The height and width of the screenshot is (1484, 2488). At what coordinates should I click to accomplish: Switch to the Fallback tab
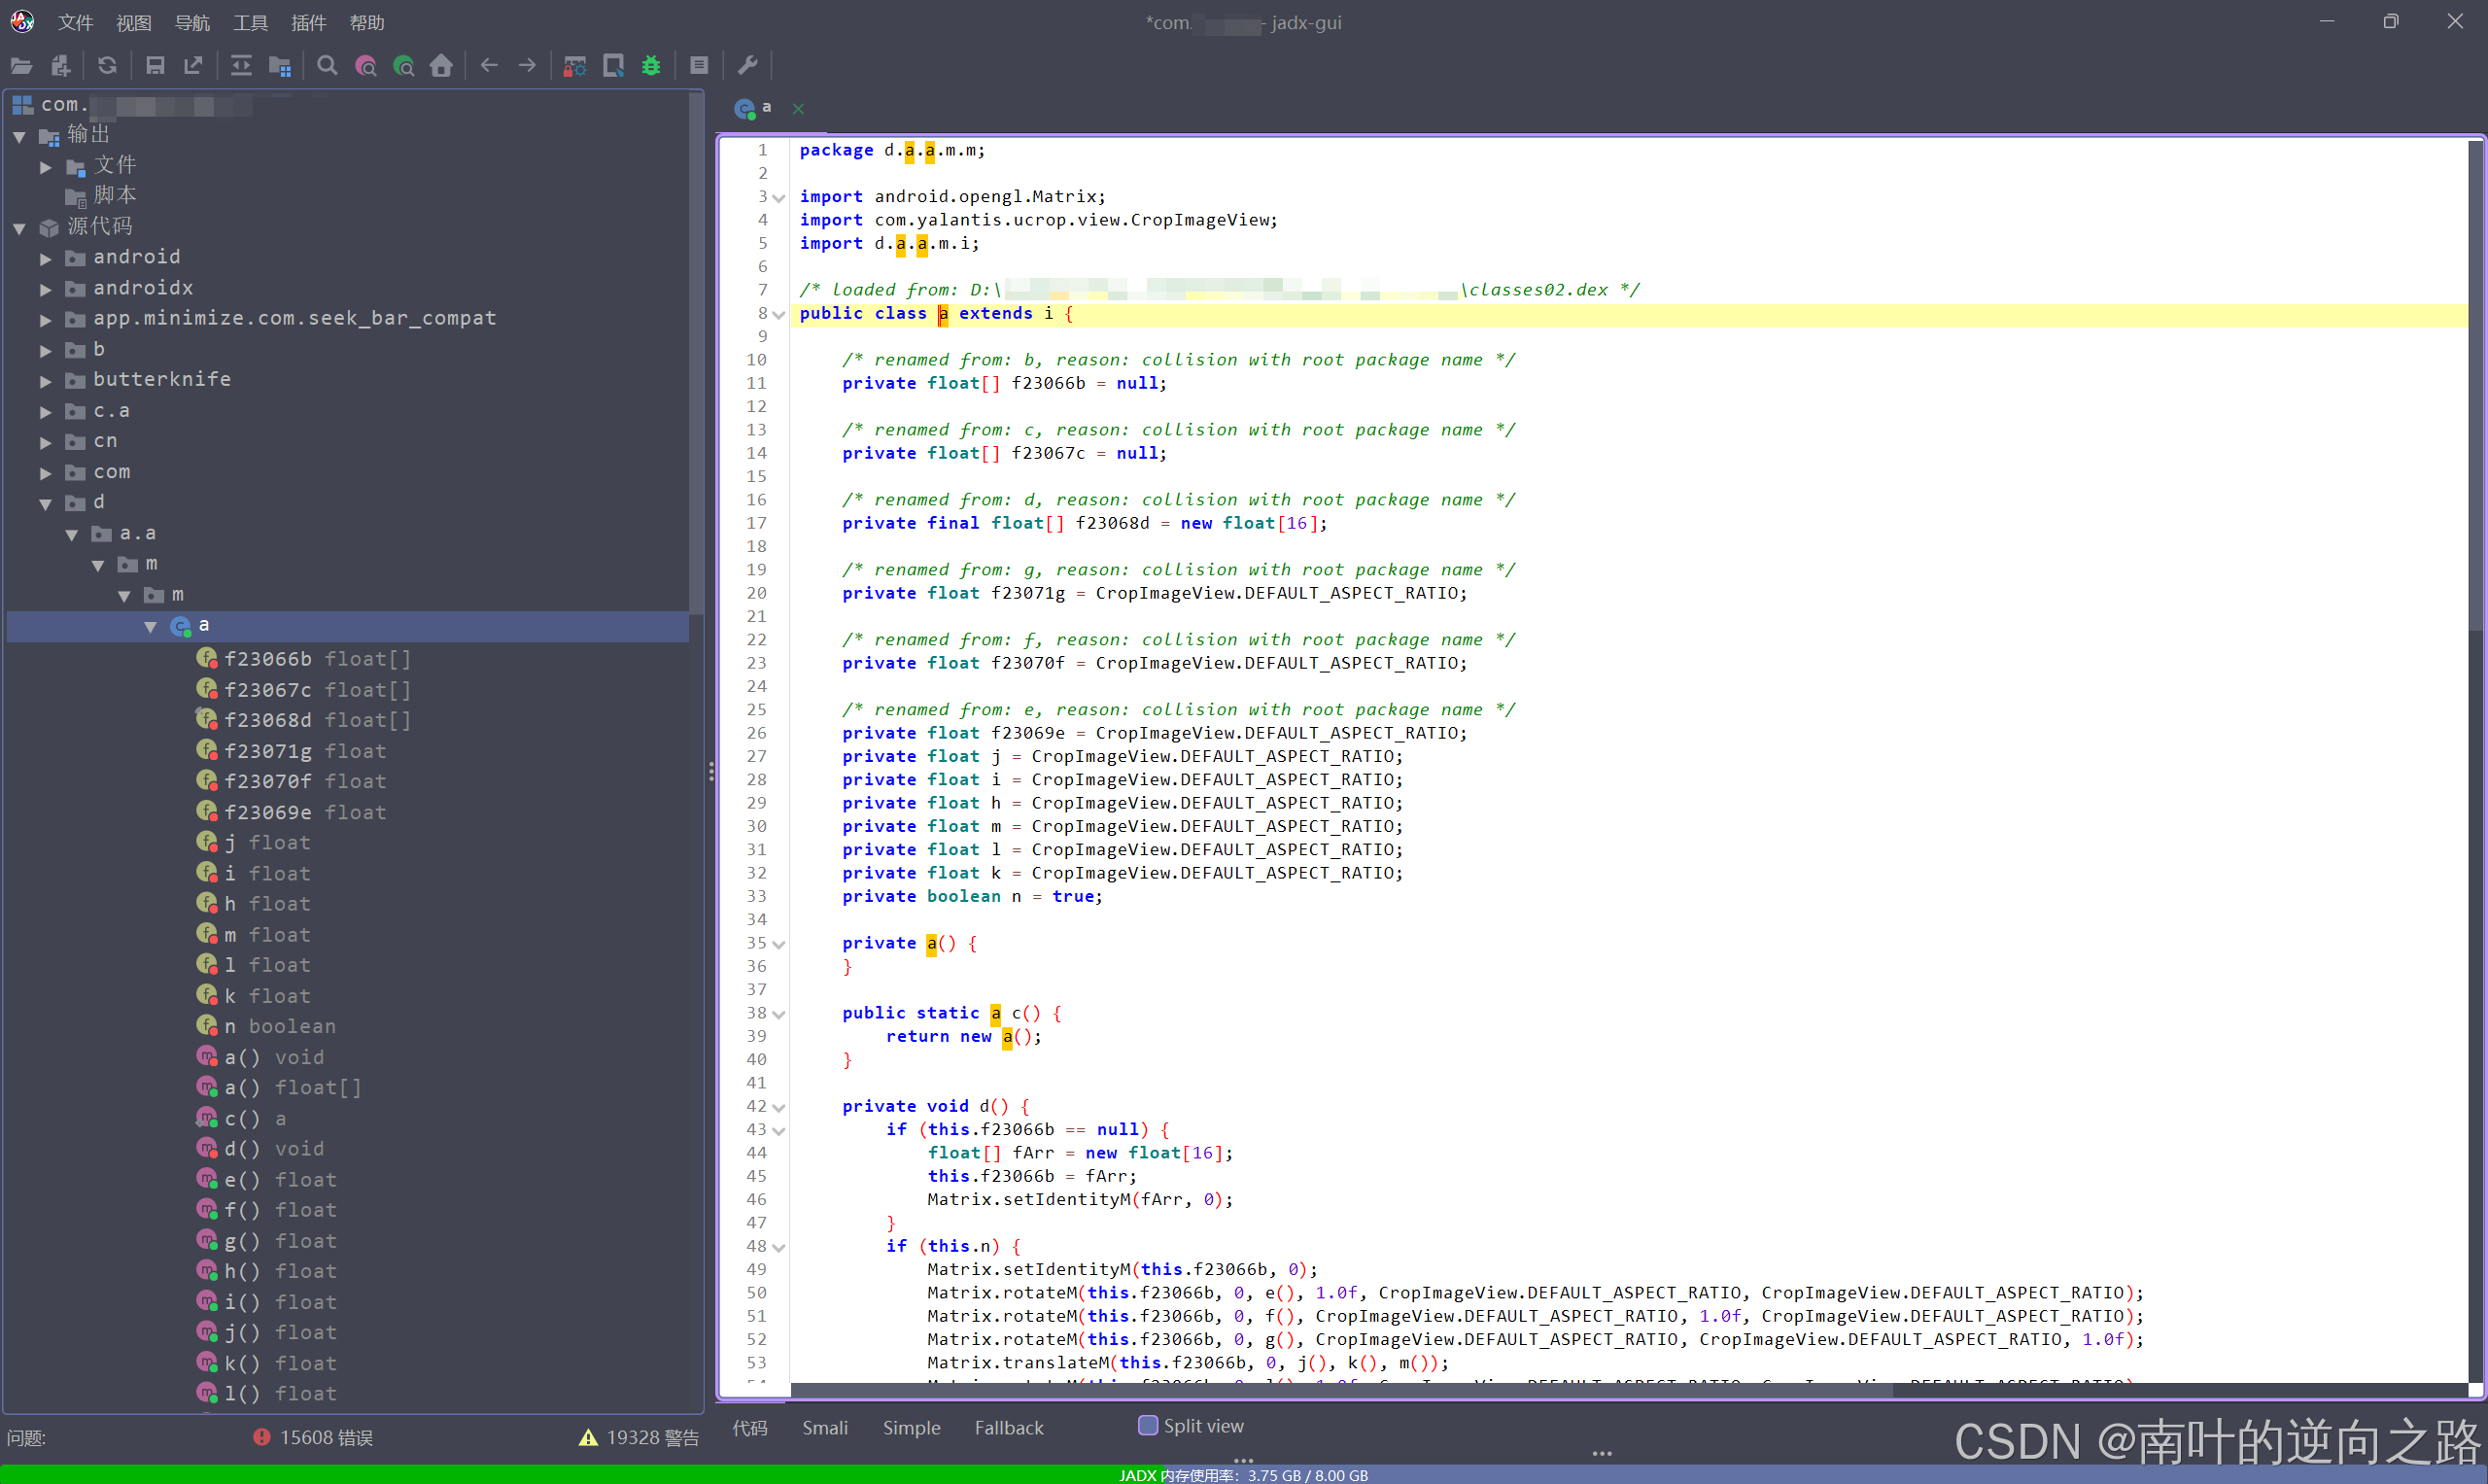[x=1008, y=1427]
